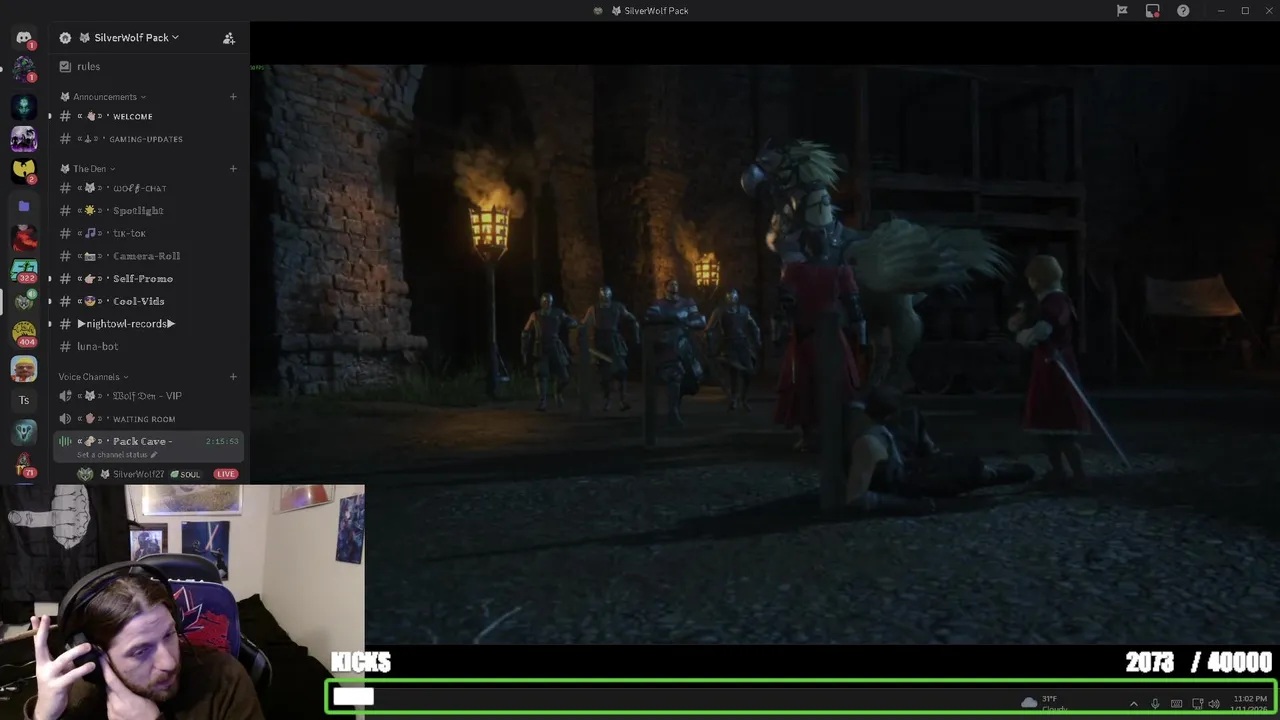Open the WELCOME channel
Viewport: 1280px width, 720px height.
click(147, 116)
